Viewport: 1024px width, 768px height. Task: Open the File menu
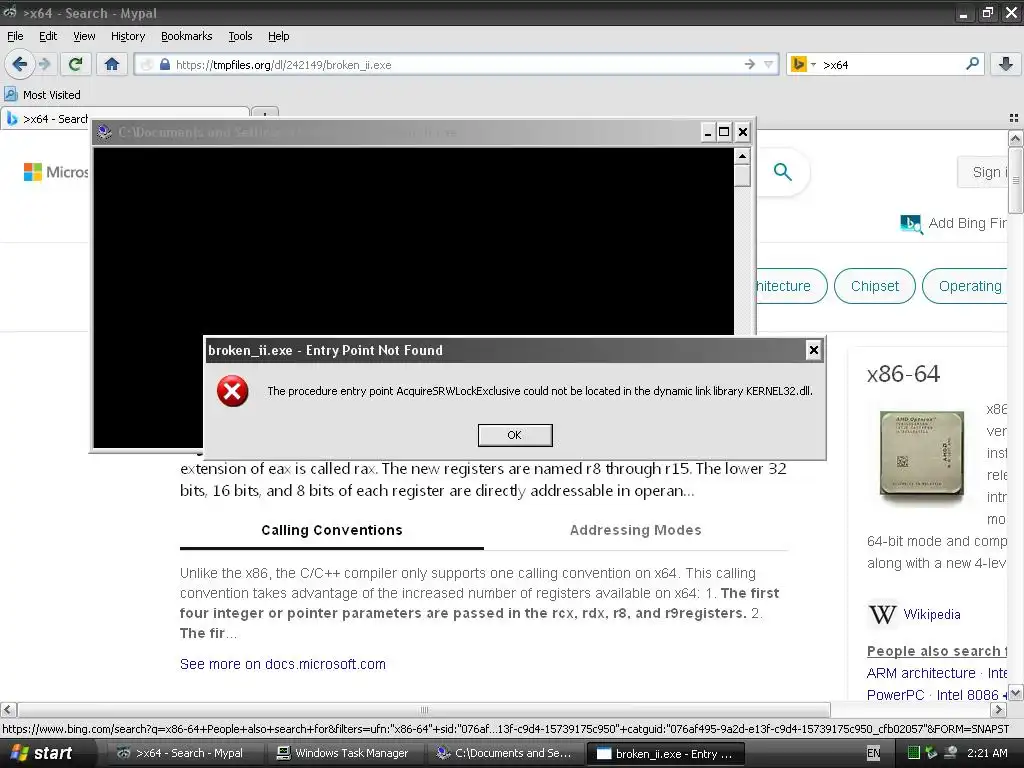click(15, 36)
